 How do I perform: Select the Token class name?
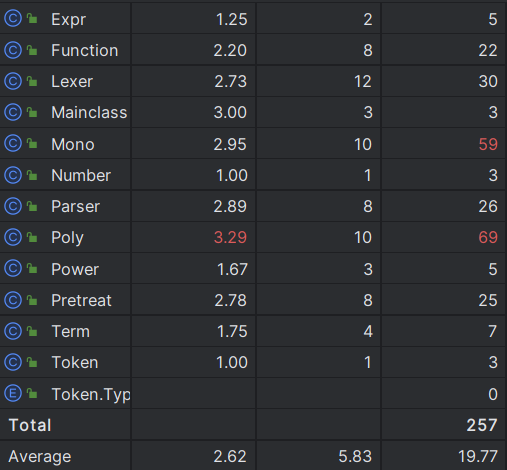(x=75, y=362)
